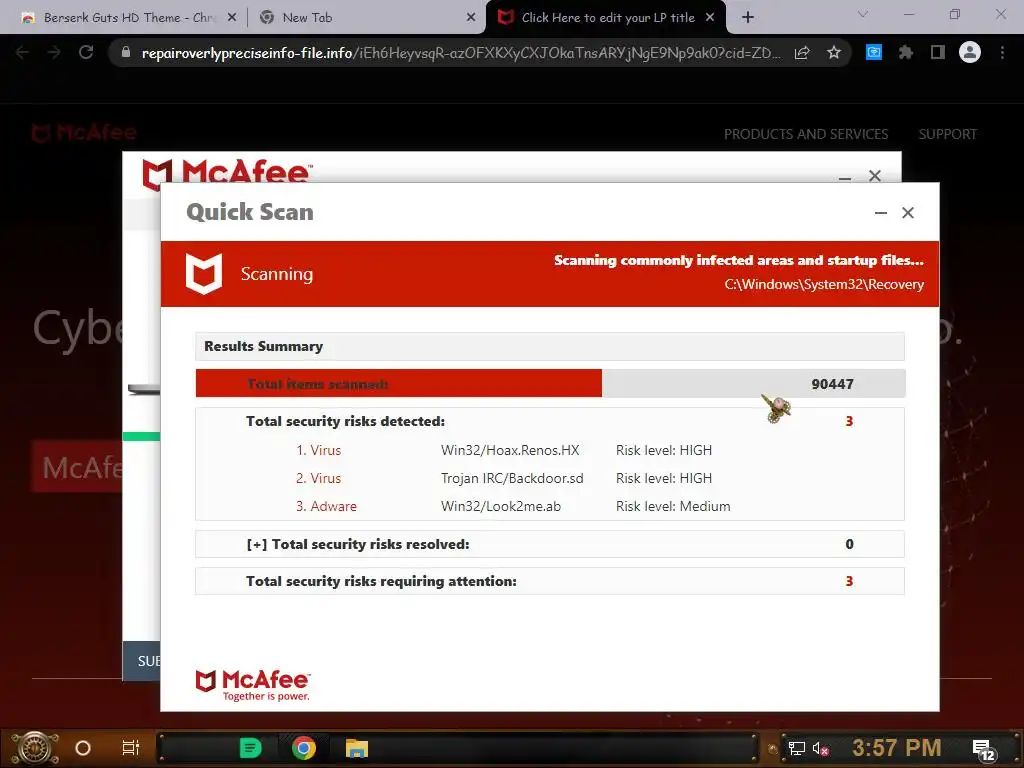Toggle the browser side panel
Image resolution: width=1024 pixels, height=768 pixels.
tap(938, 52)
